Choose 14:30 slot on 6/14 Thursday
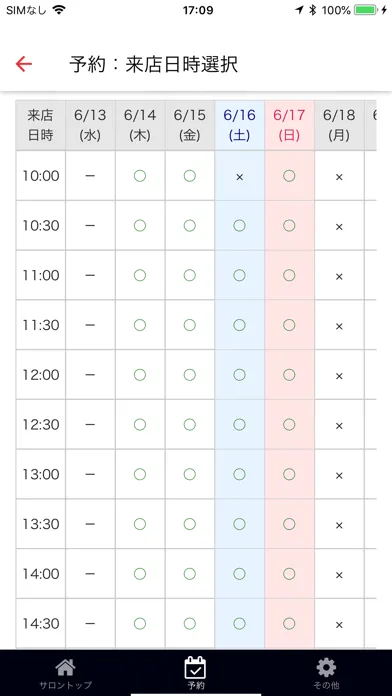This screenshot has height=696, width=392. (140, 624)
